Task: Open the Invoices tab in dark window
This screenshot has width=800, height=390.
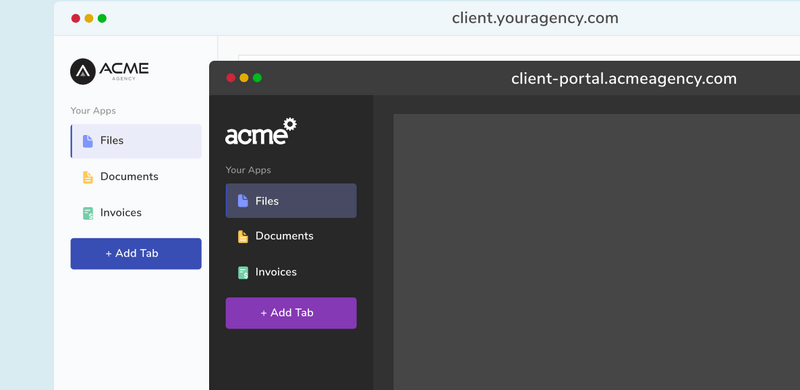Action: pos(291,272)
